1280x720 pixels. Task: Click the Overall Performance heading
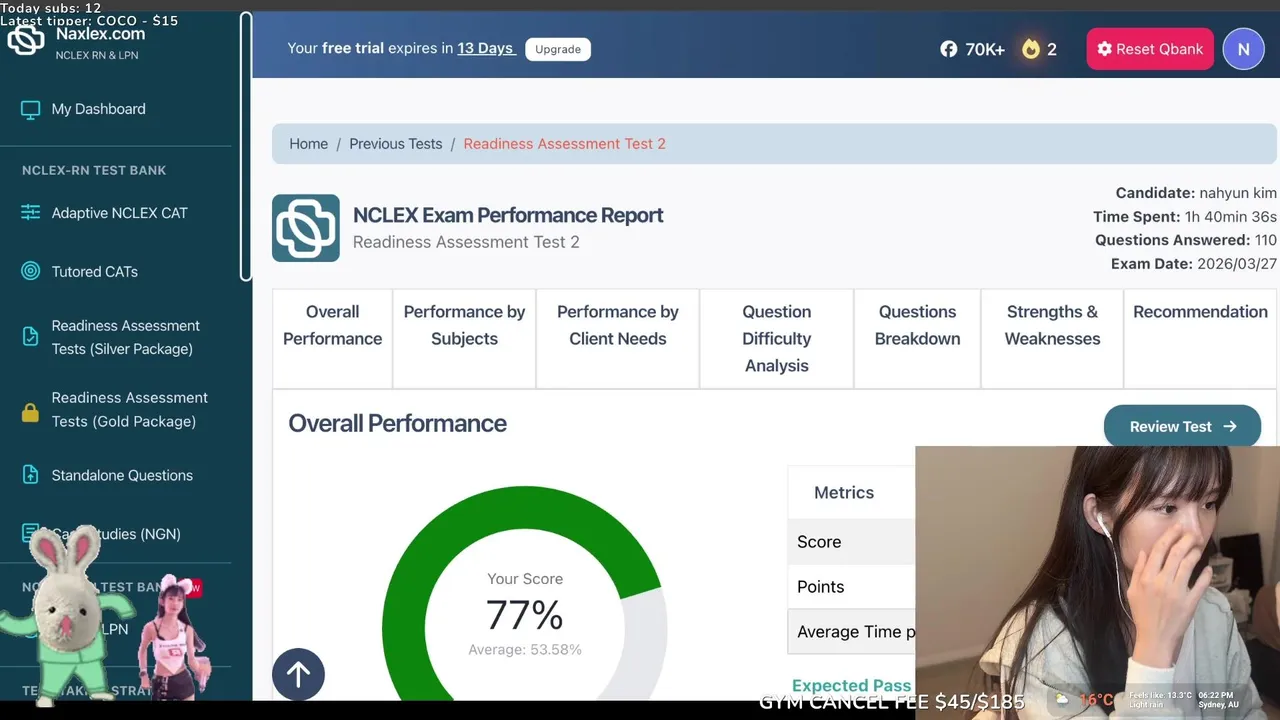tap(397, 423)
